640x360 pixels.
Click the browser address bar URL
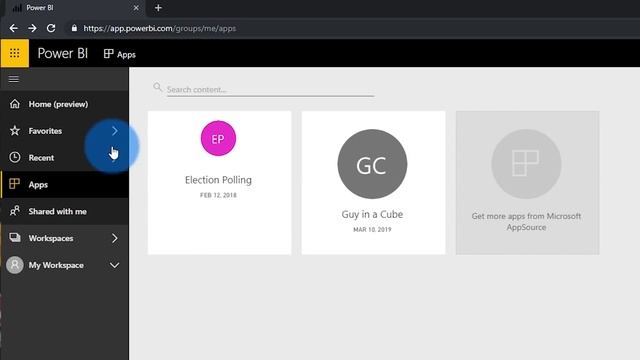pos(160,29)
